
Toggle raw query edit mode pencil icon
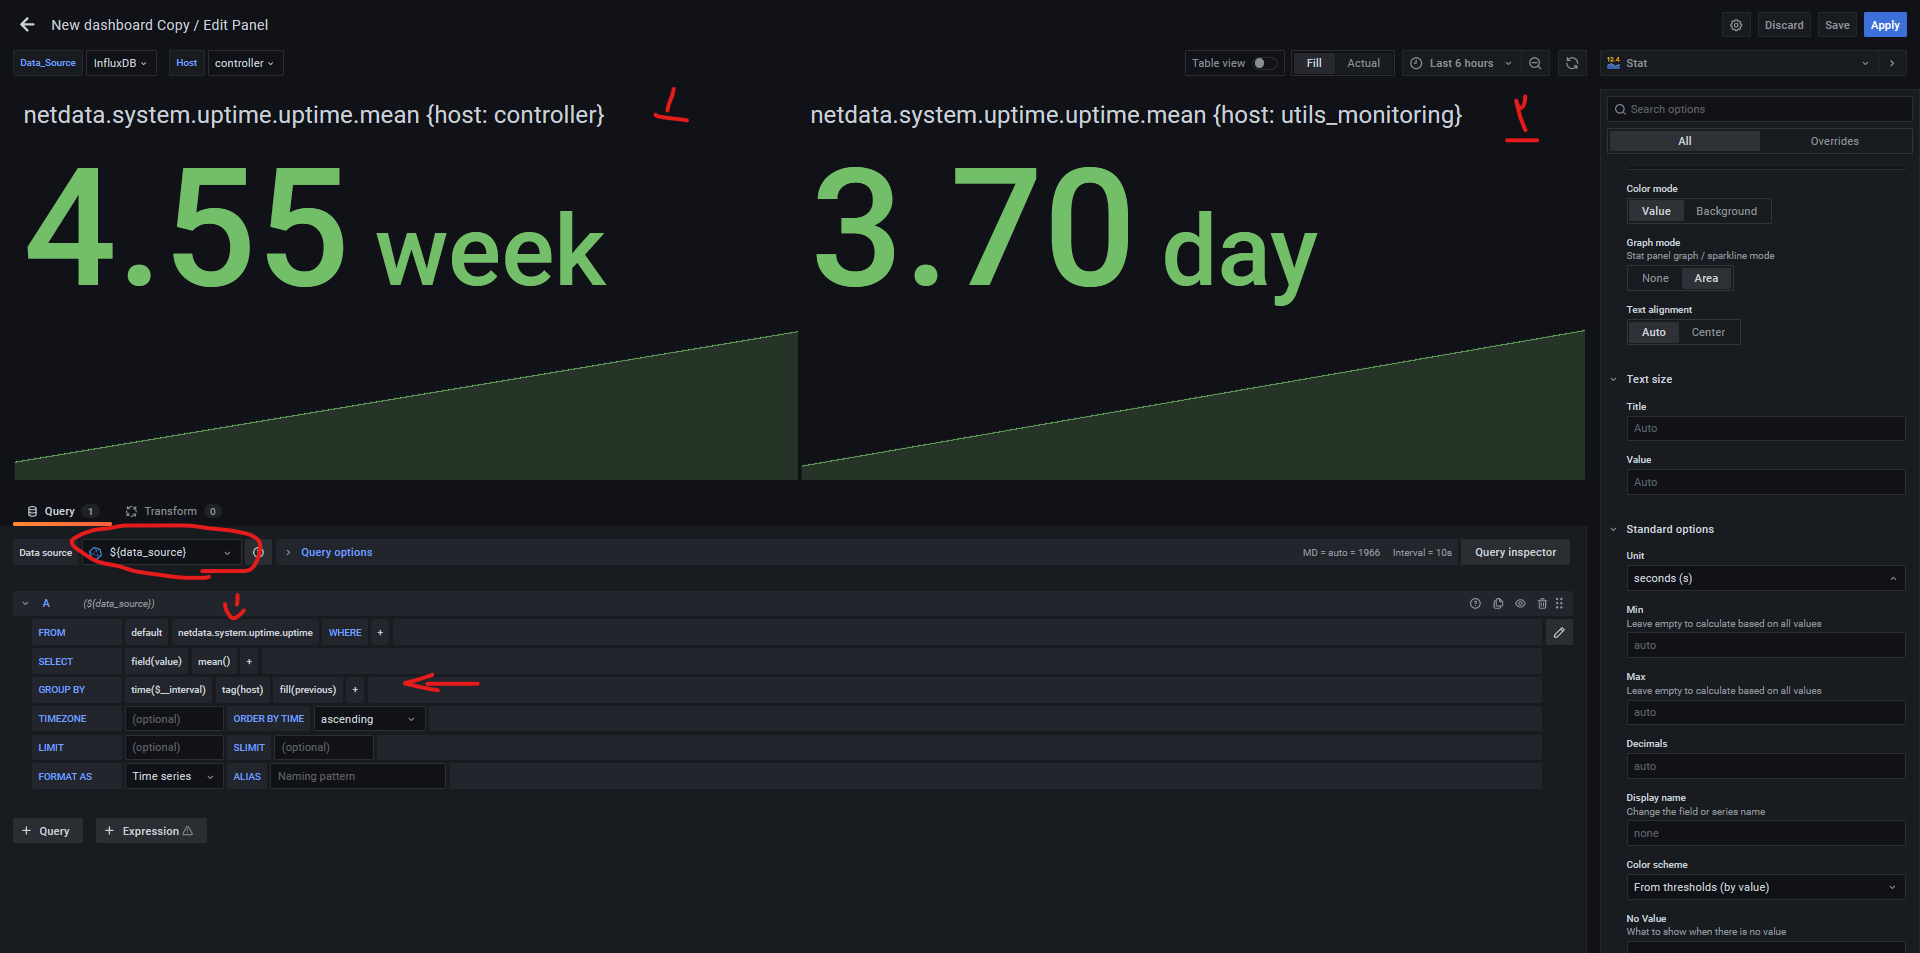click(1559, 633)
